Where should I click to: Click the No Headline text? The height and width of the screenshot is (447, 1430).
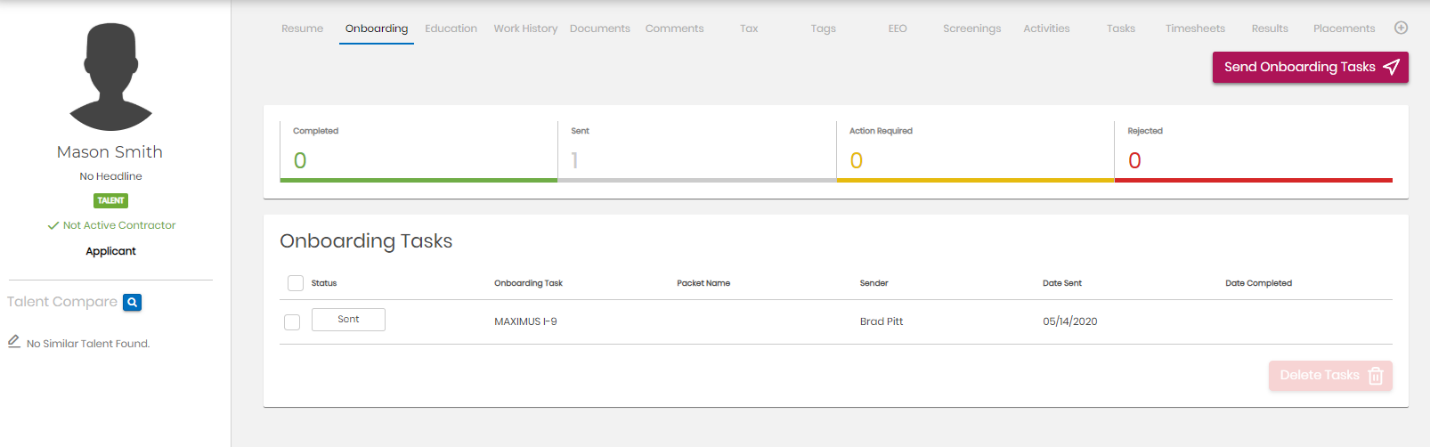pos(110,176)
